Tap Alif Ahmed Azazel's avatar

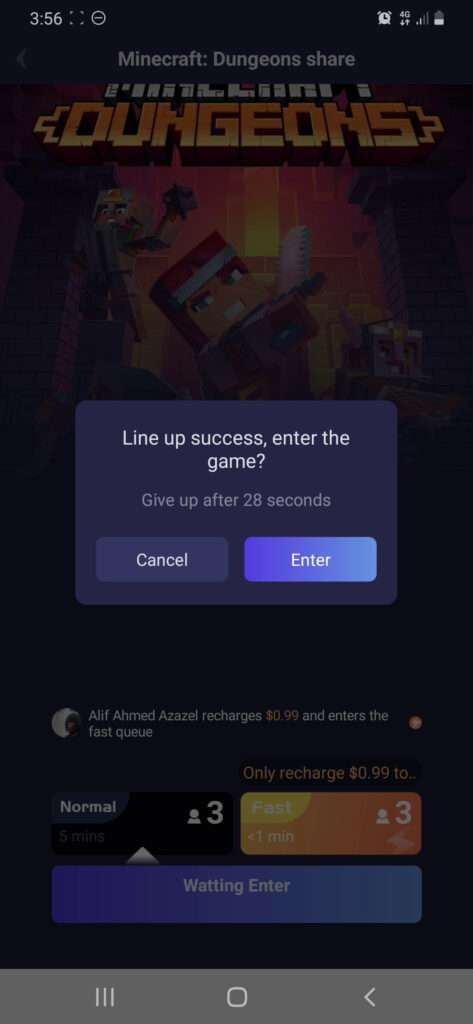66,723
